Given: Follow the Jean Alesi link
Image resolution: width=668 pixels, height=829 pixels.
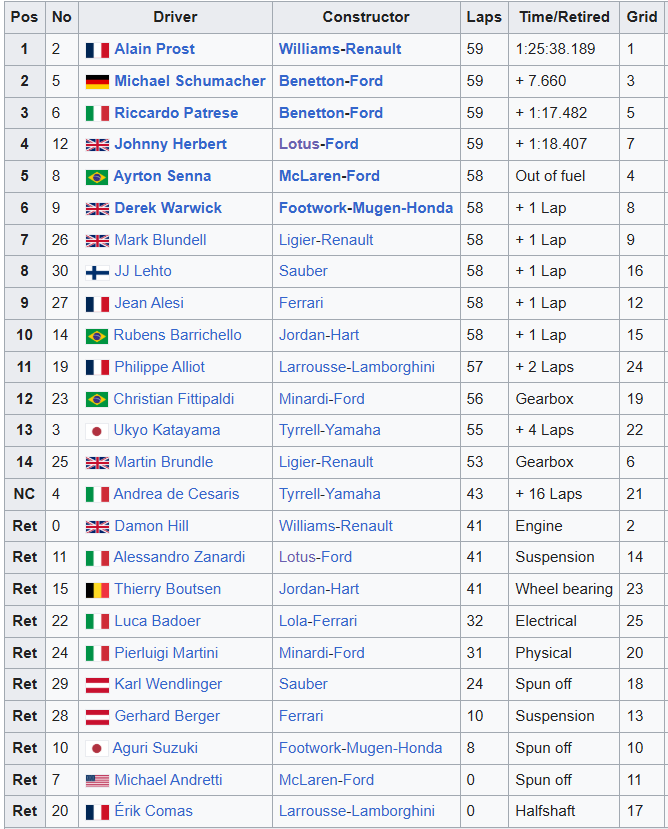Looking at the screenshot, I should [149, 303].
